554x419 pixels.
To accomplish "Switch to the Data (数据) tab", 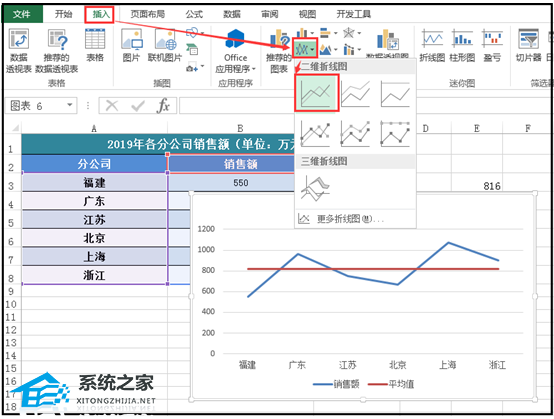I will click(232, 14).
